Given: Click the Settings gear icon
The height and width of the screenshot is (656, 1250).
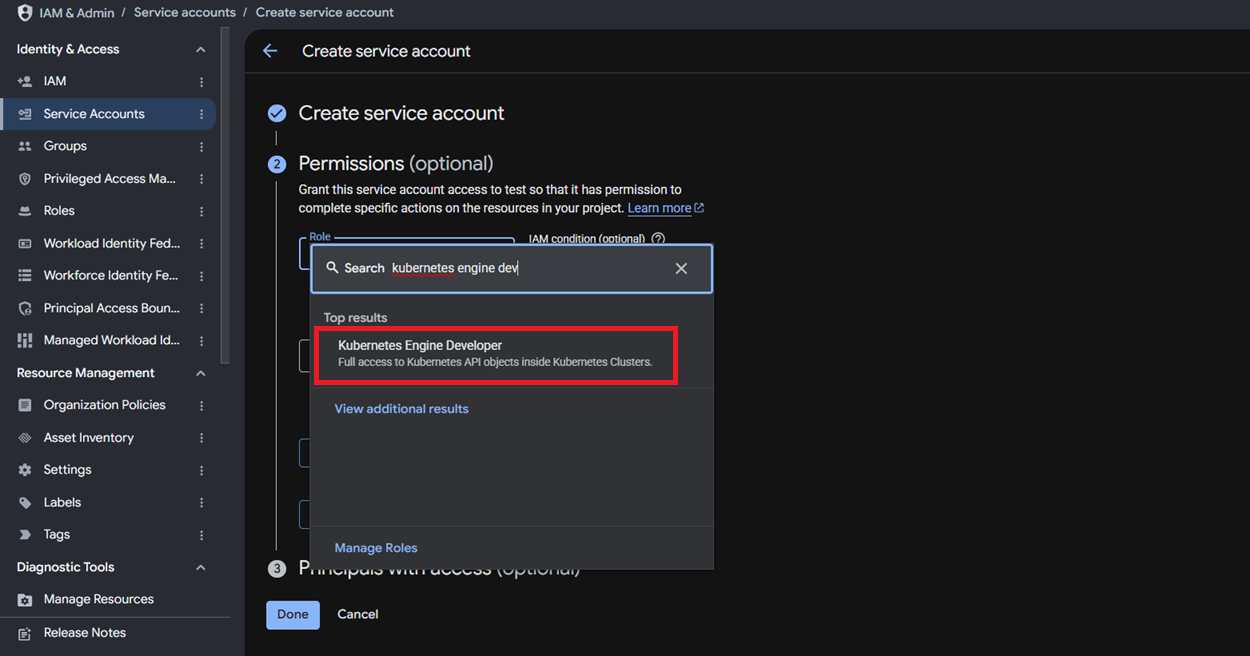Looking at the screenshot, I should 25,470.
